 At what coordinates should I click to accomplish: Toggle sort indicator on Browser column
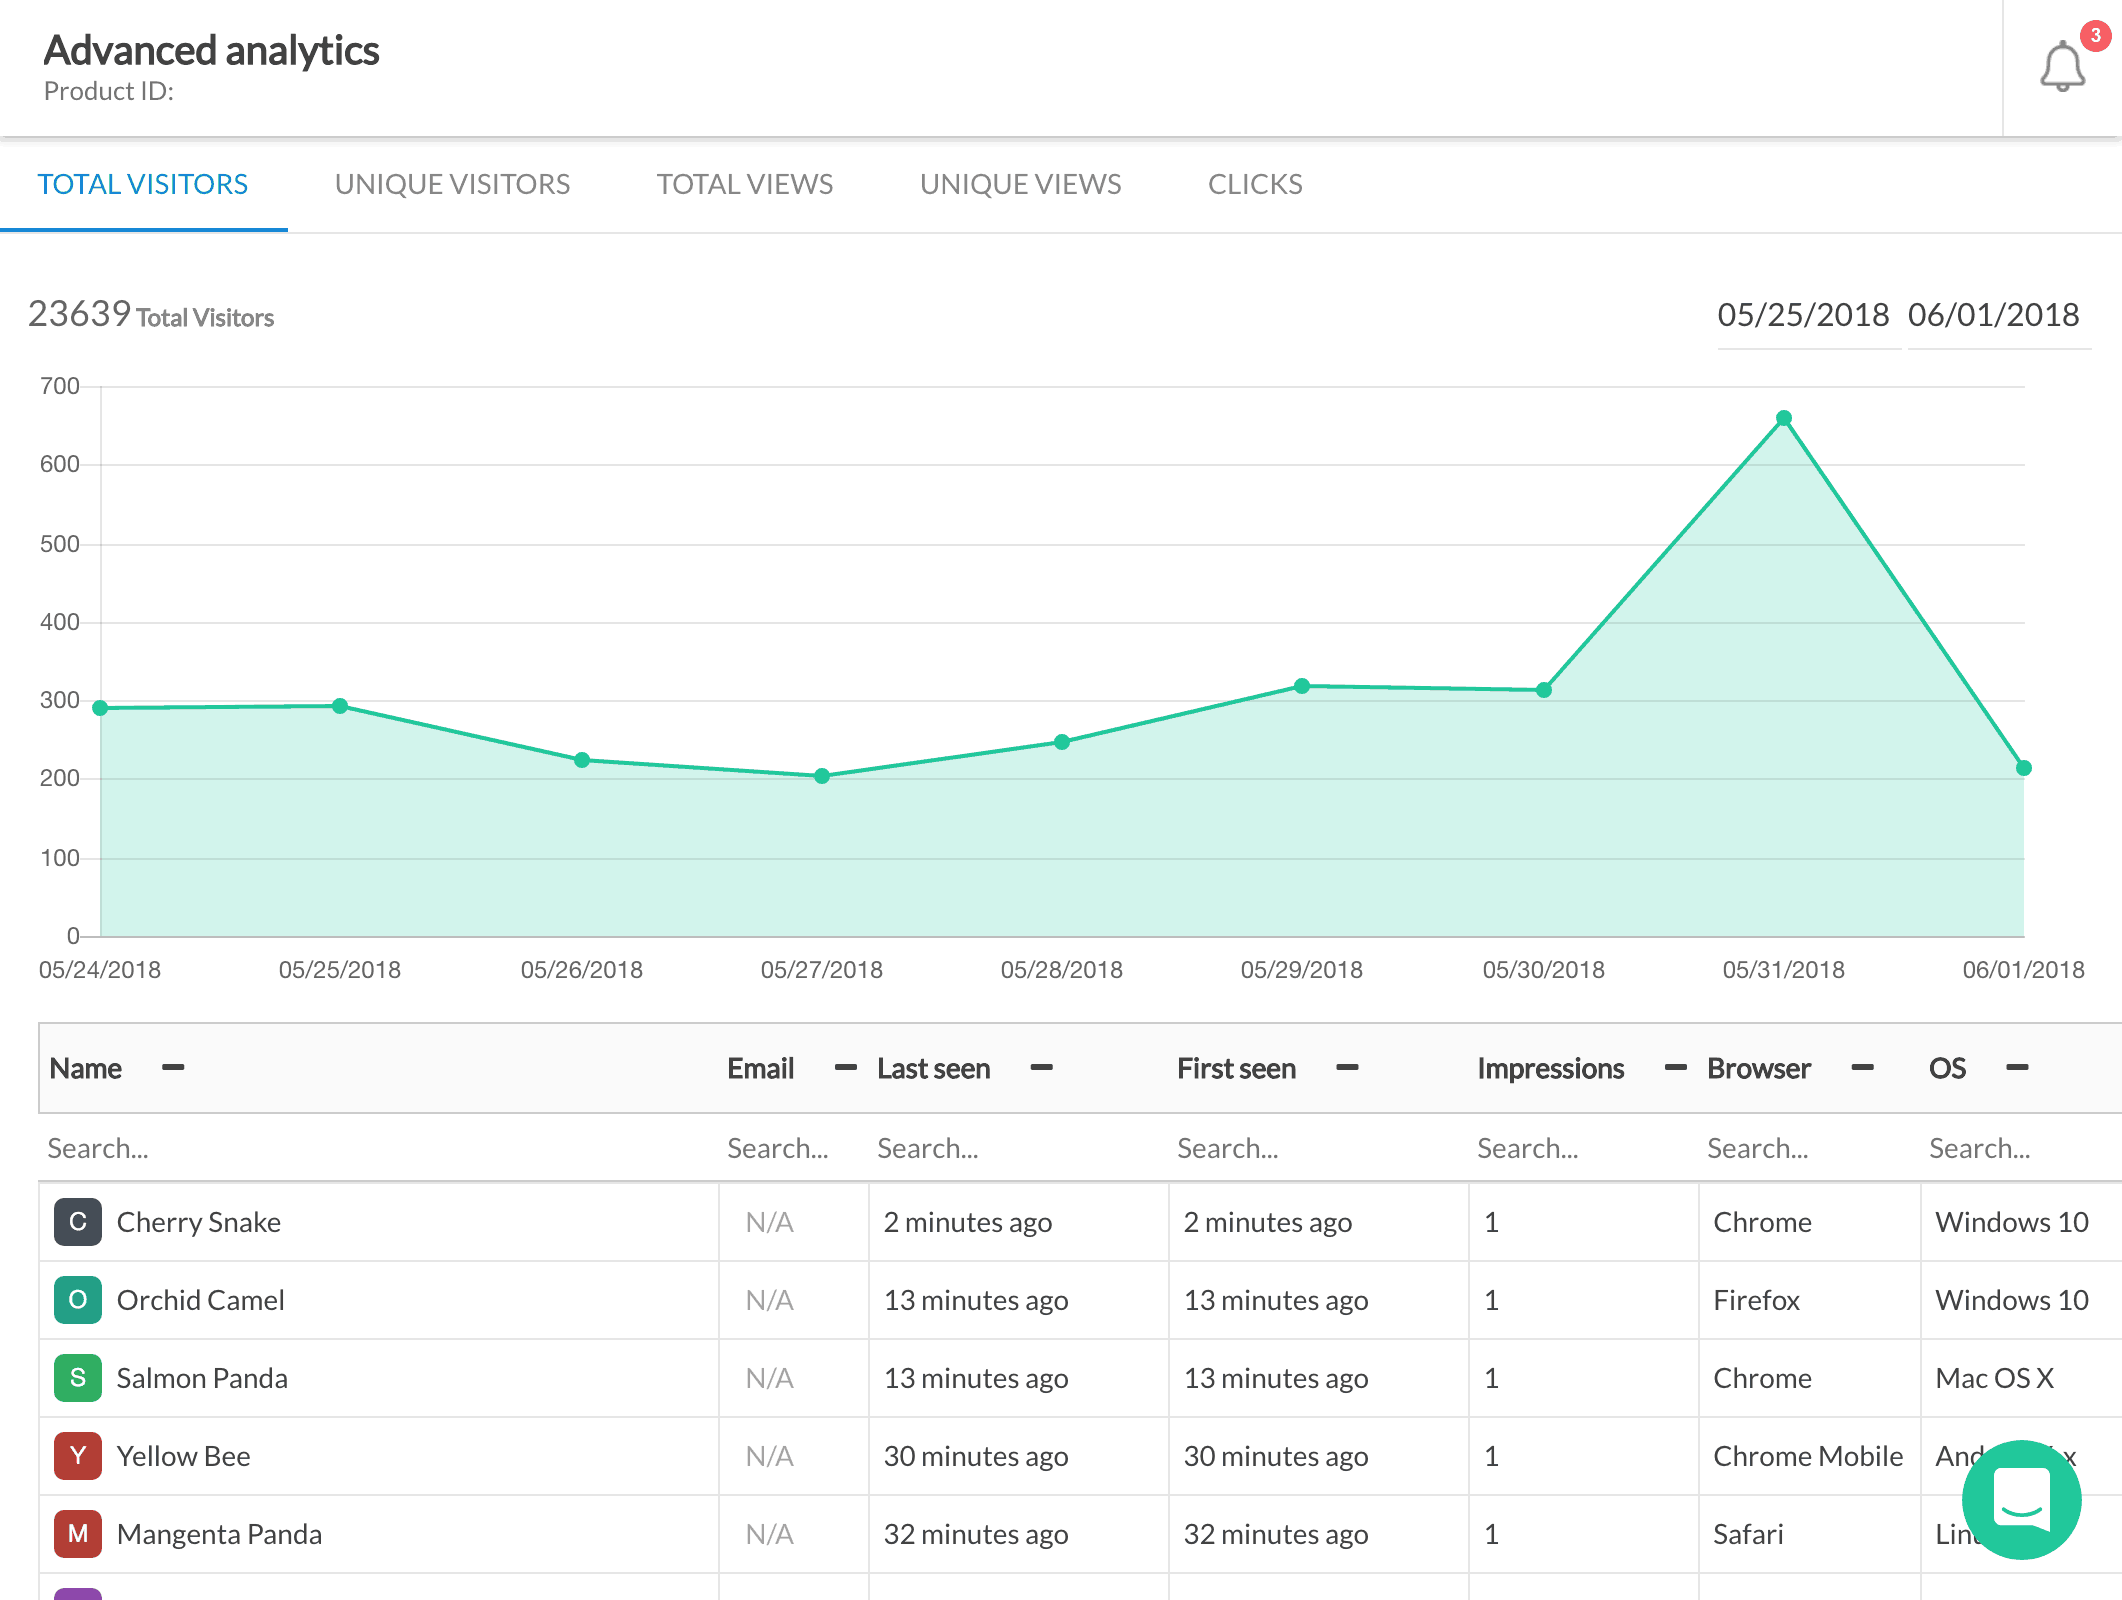pyautogui.click(x=1862, y=1068)
